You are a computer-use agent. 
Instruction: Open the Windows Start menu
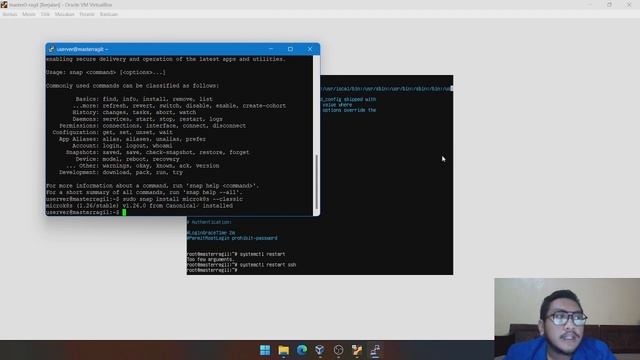[265, 350]
